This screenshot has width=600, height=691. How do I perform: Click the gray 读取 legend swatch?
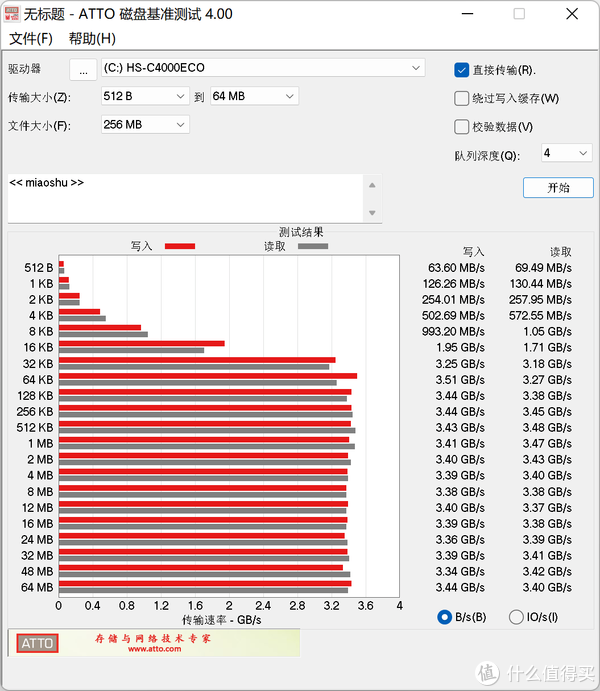coord(313,246)
